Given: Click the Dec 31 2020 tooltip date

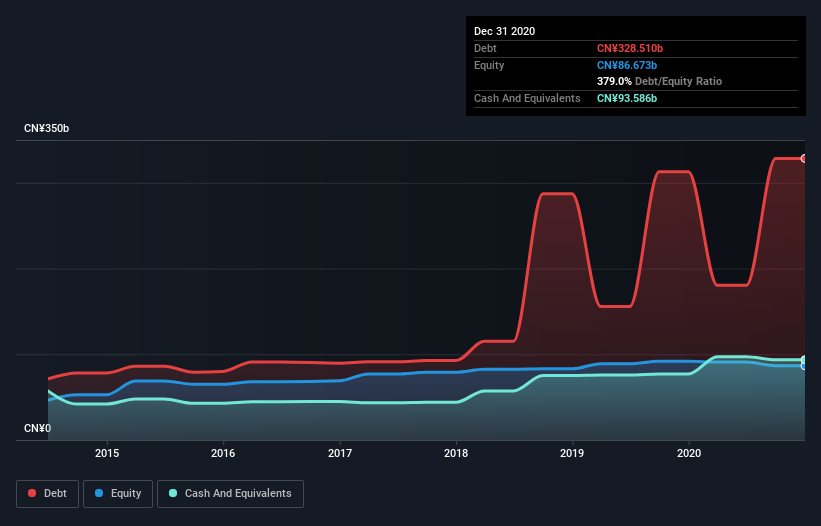Looking at the screenshot, I should 504,31.
